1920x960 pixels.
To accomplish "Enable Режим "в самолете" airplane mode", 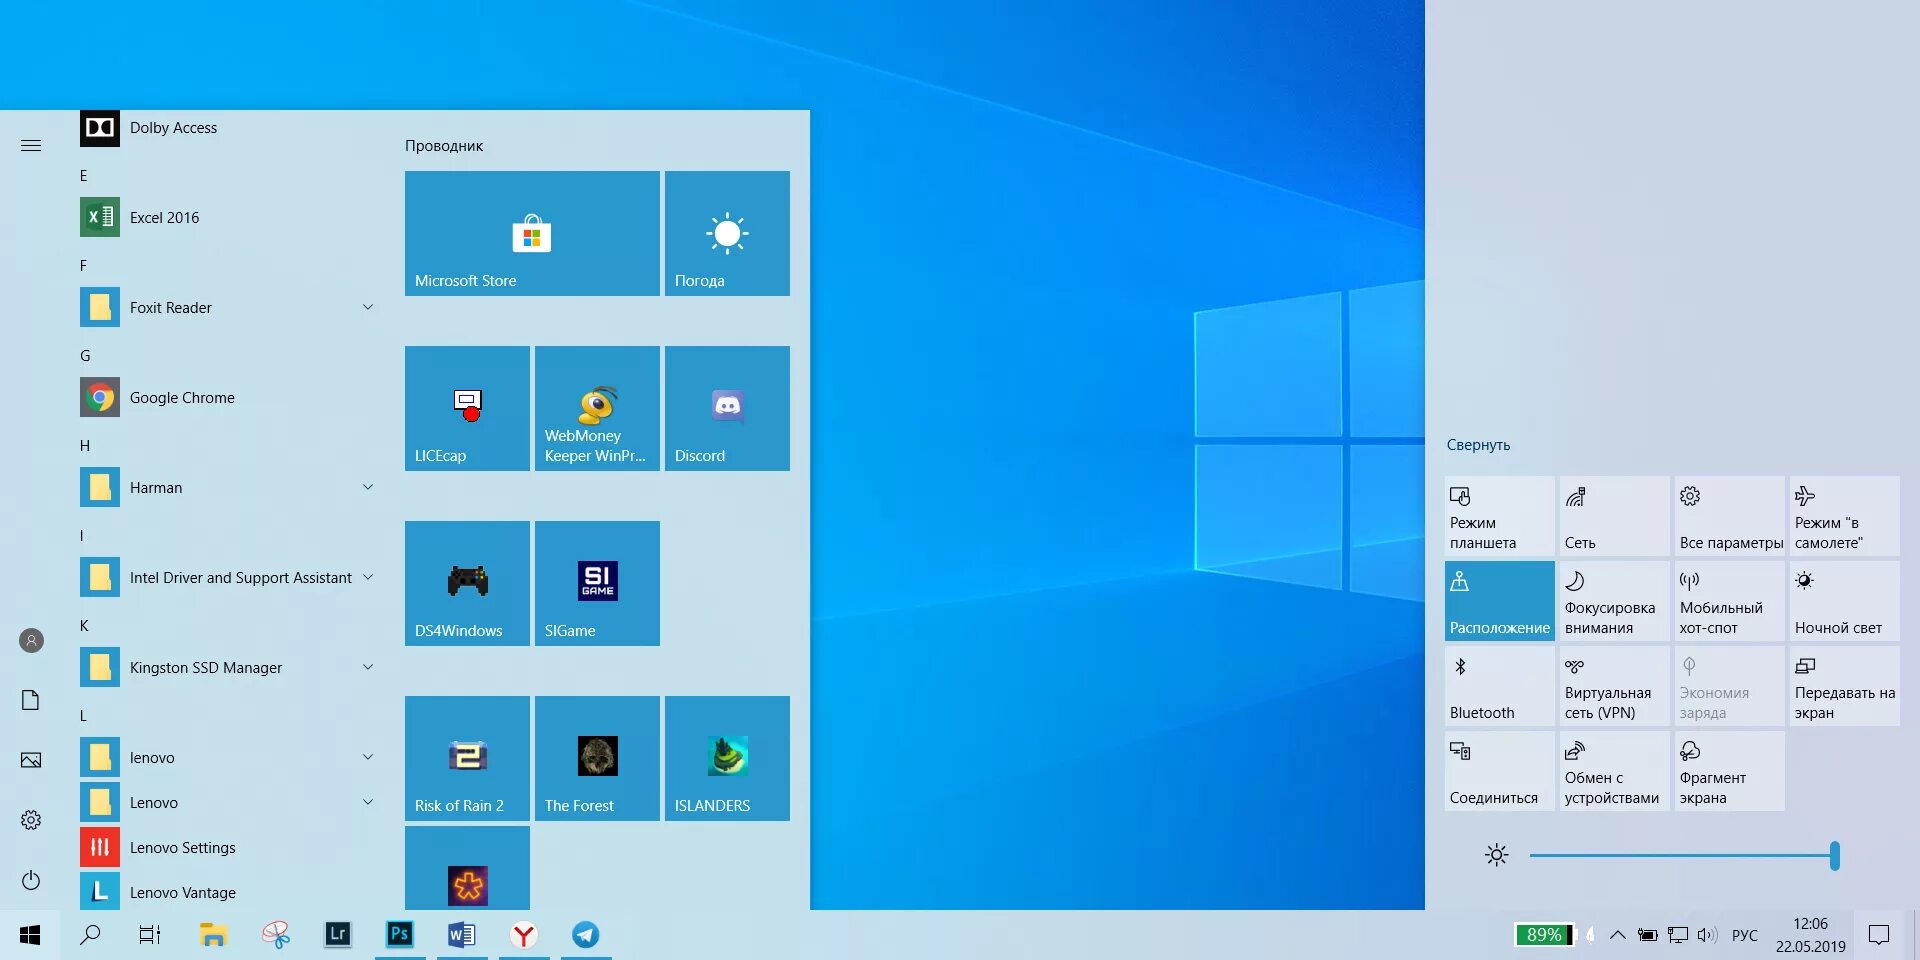I will click(1845, 516).
